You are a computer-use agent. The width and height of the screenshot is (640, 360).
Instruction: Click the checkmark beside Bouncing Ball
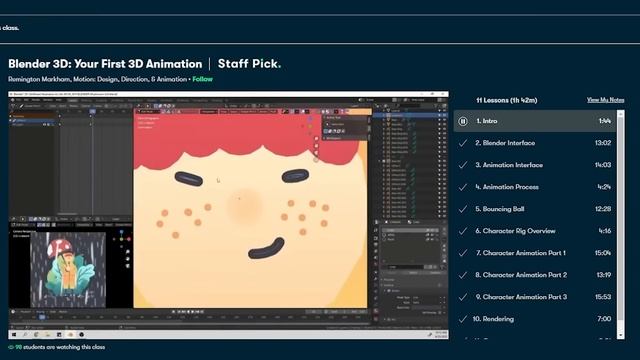click(x=463, y=209)
